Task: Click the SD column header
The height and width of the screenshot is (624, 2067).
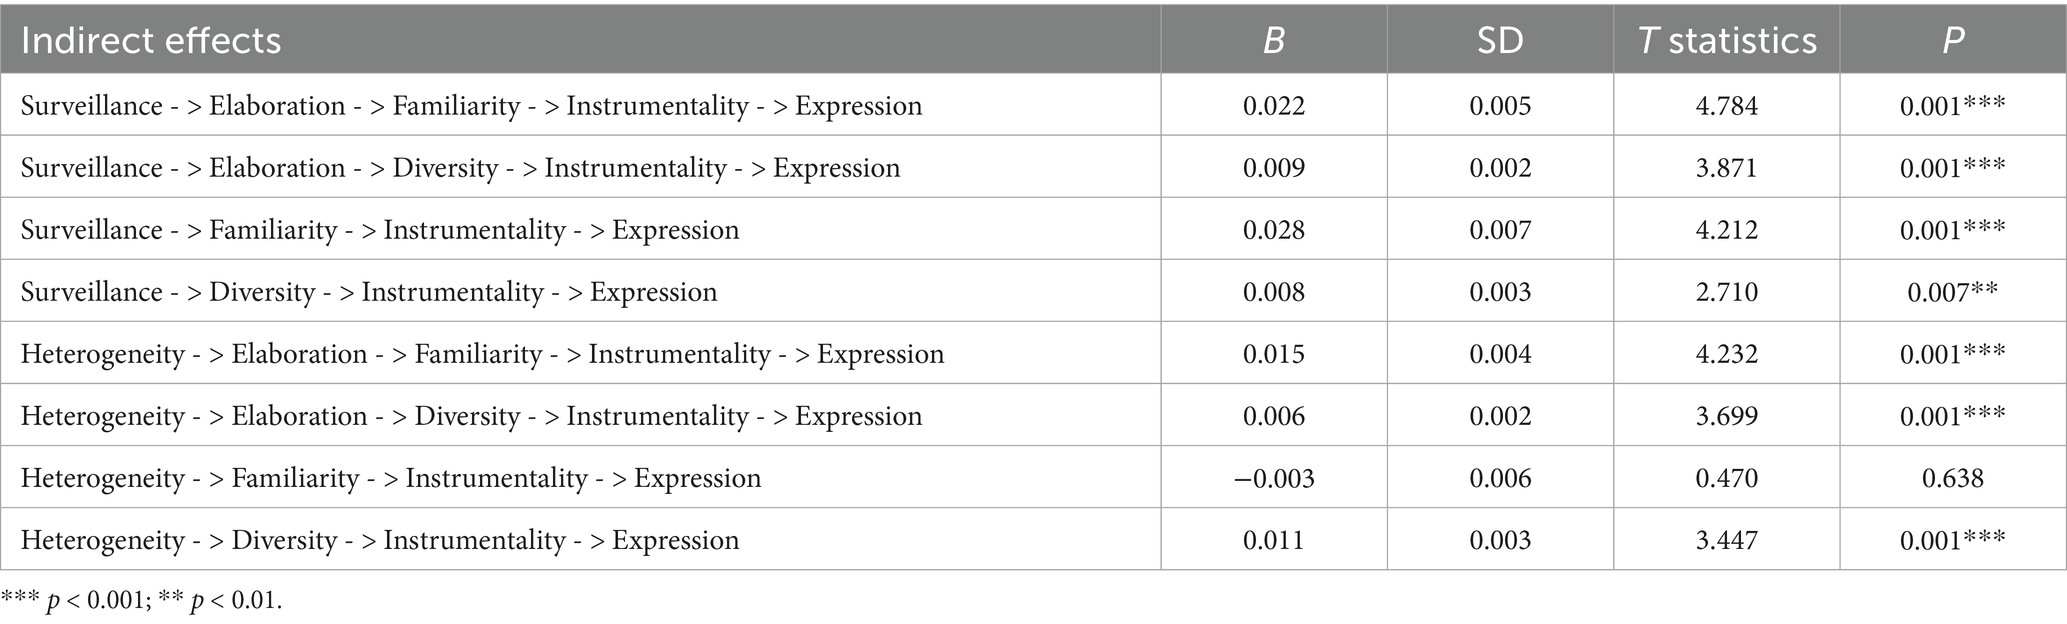Action: tap(1500, 40)
